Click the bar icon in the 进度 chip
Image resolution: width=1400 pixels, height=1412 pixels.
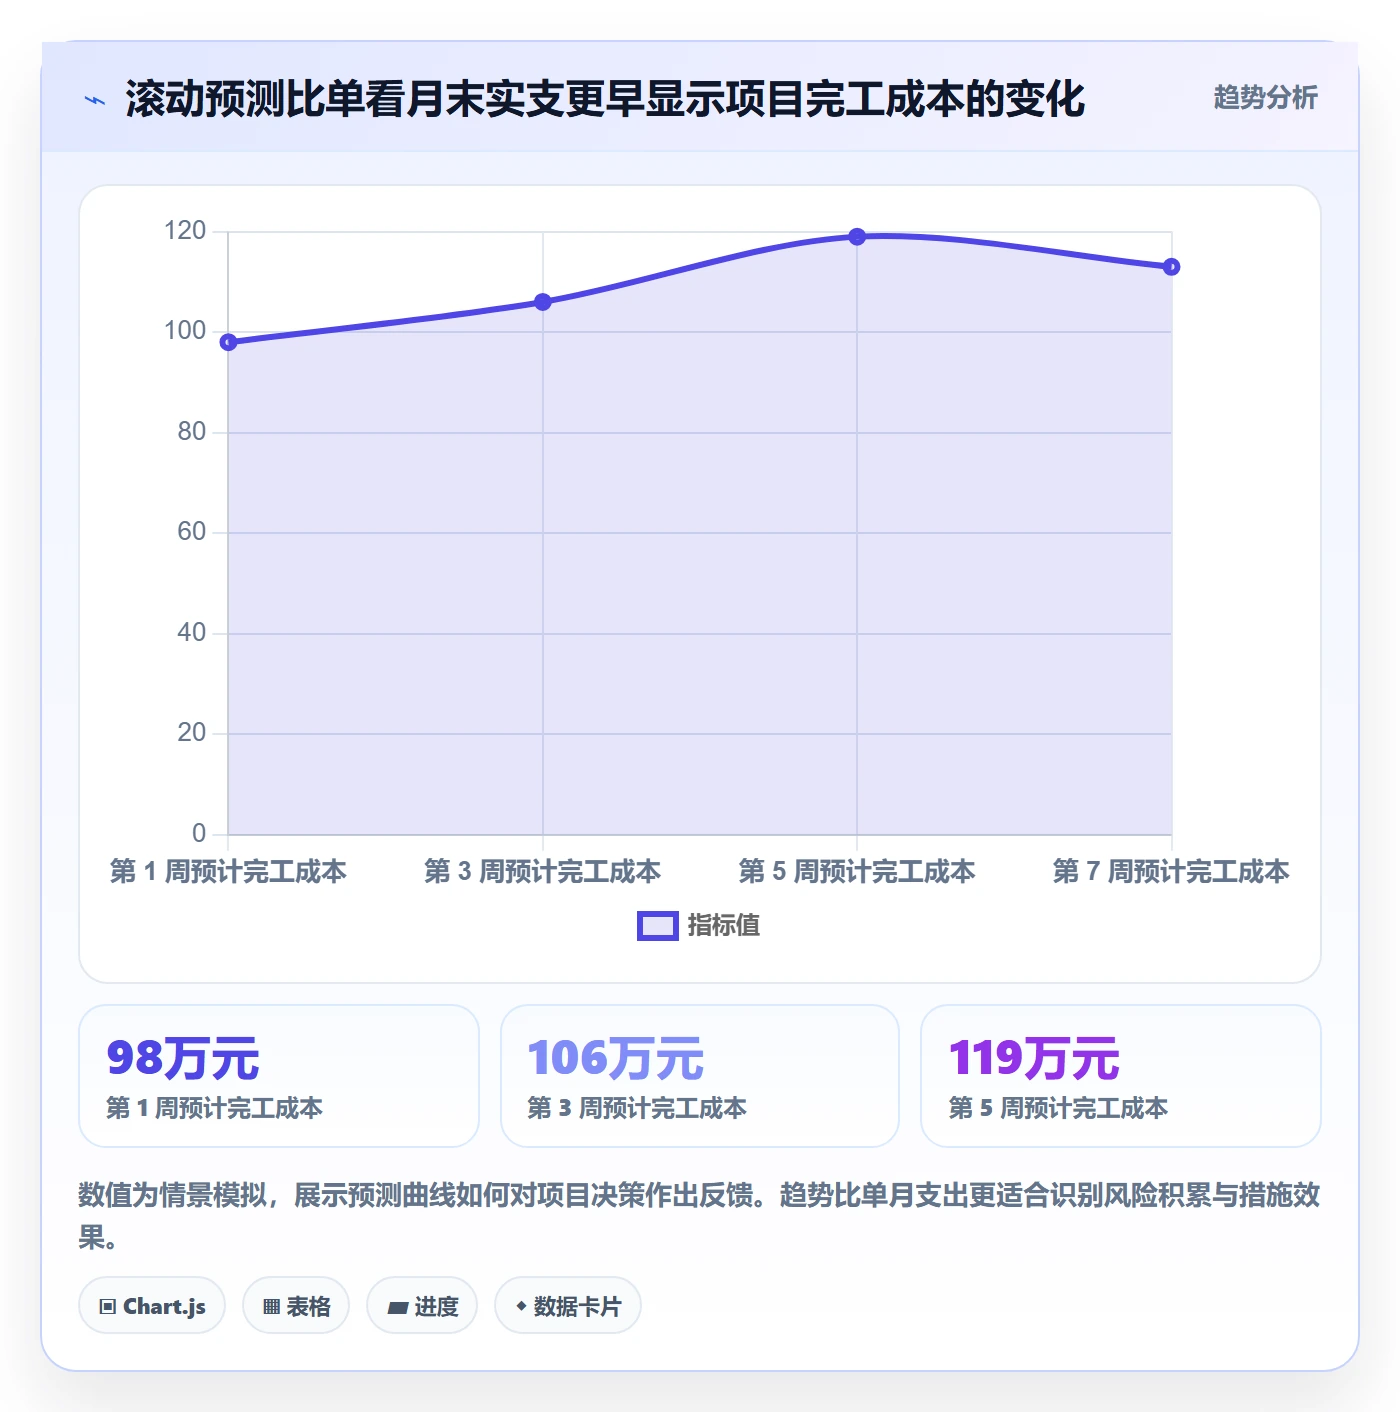click(398, 1307)
